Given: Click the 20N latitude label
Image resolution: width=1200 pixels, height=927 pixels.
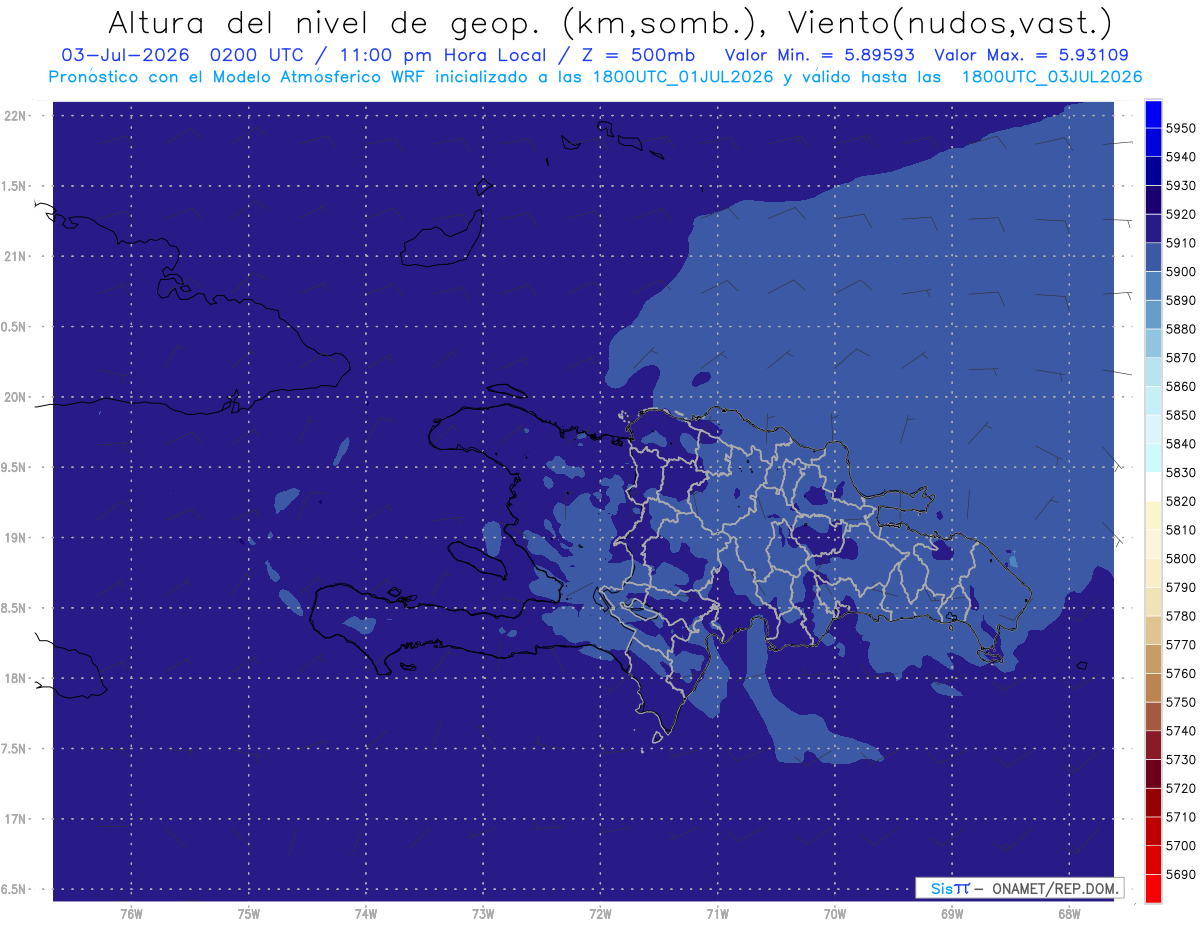Looking at the screenshot, I should point(15,397).
